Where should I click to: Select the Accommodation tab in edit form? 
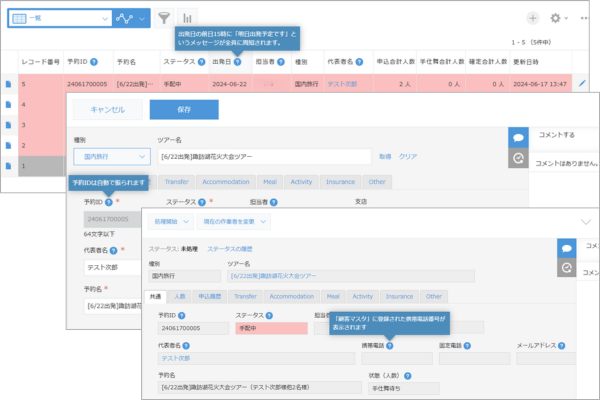(x=226, y=182)
